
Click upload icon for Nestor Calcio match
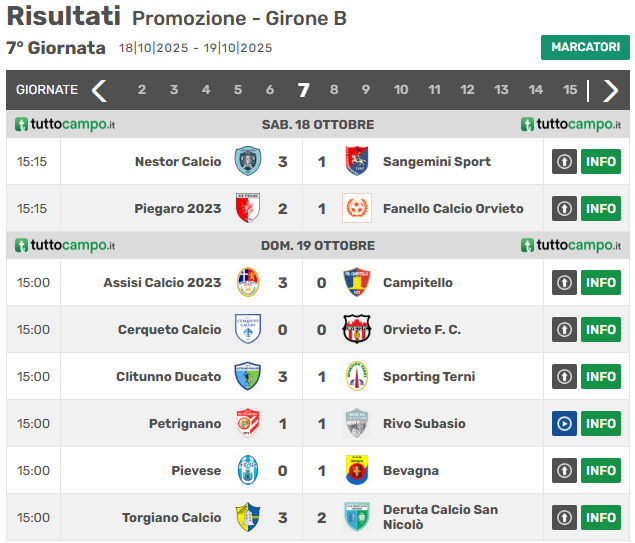point(564,161)
